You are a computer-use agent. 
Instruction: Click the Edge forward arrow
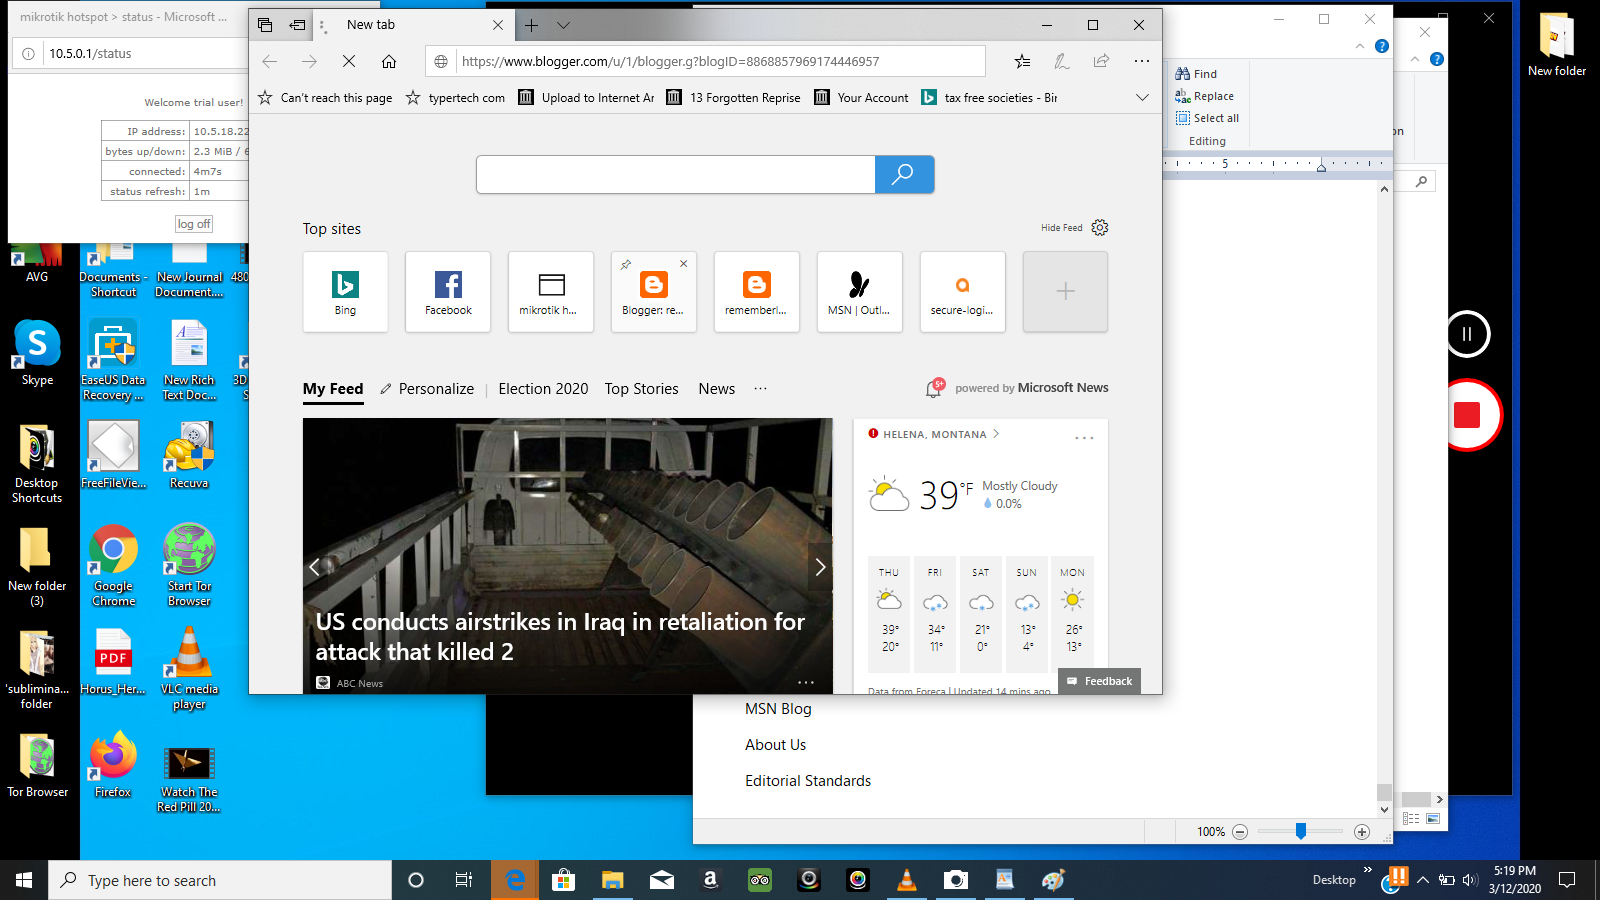pyautogui.click(x=309, y=62)
